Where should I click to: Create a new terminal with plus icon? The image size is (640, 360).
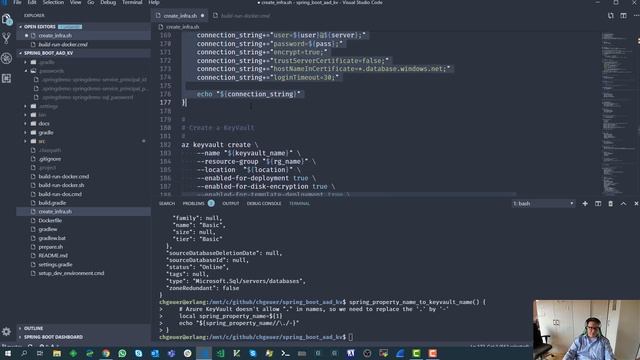click(x=585, y=203)
